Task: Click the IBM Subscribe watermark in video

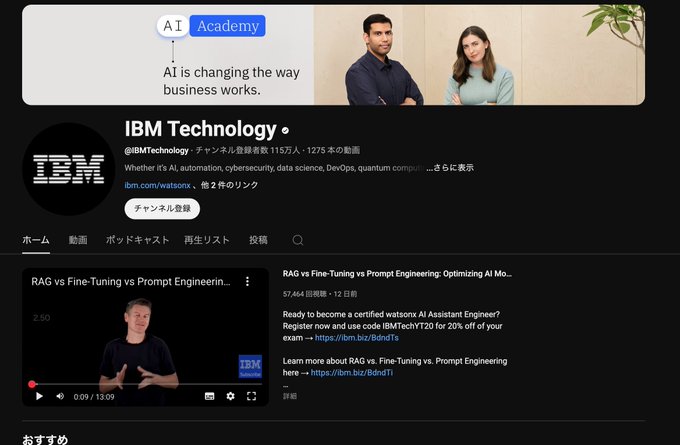Action: 250,366
